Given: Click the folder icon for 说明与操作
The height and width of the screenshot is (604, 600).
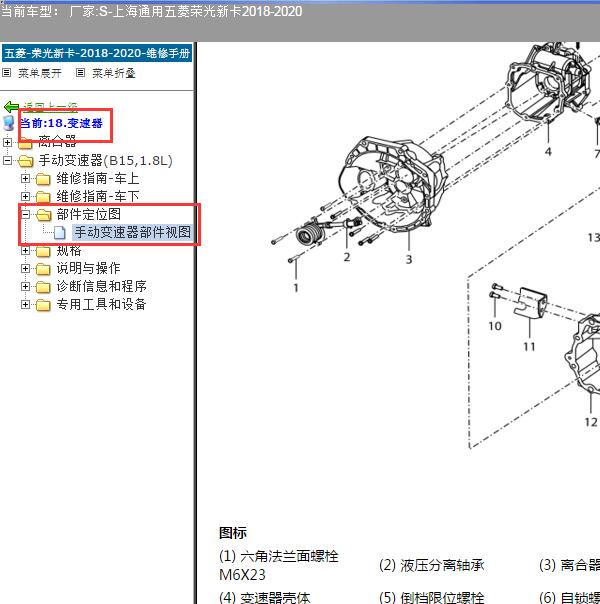Looking at the screenshot, I should click(x=43, y=269).
